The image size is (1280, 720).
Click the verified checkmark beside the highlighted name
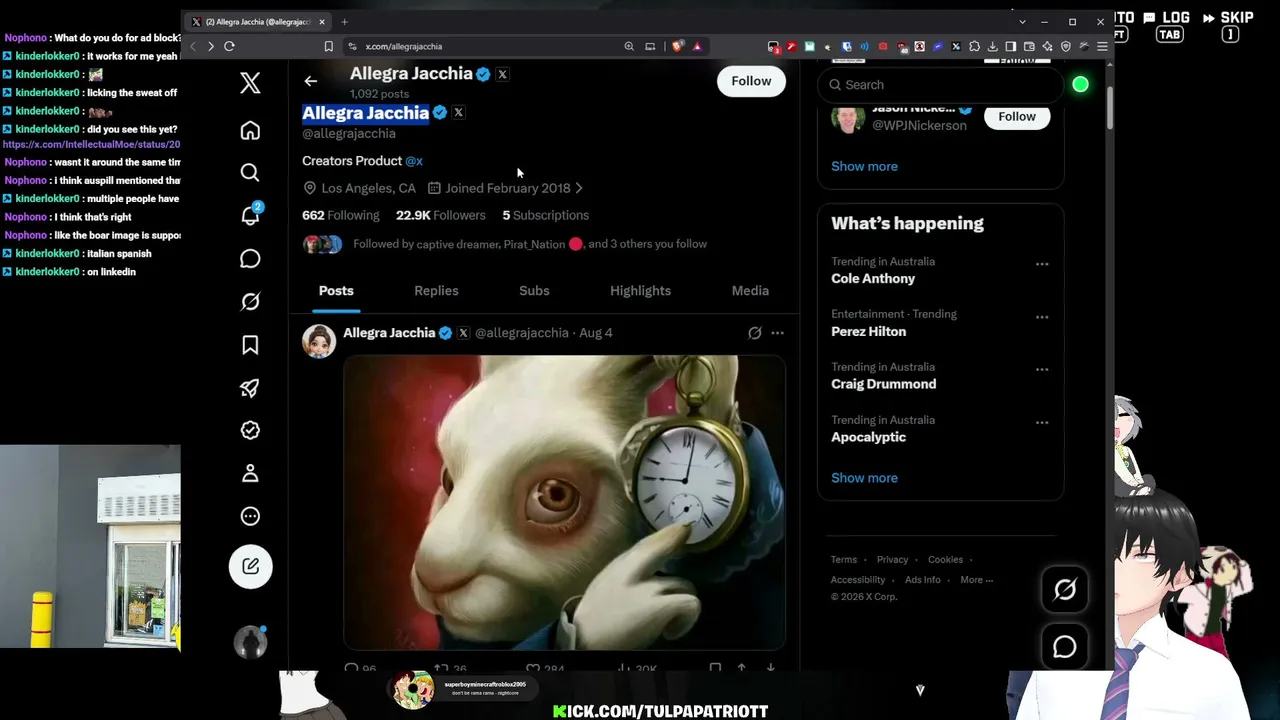click(440, 113)
